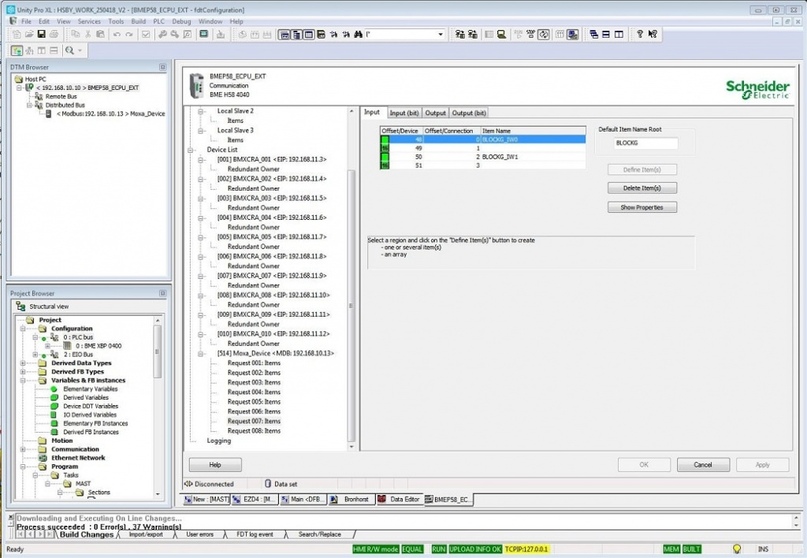Open the Build menu
This screenshot has width=807, height=558.
(138, 21)
